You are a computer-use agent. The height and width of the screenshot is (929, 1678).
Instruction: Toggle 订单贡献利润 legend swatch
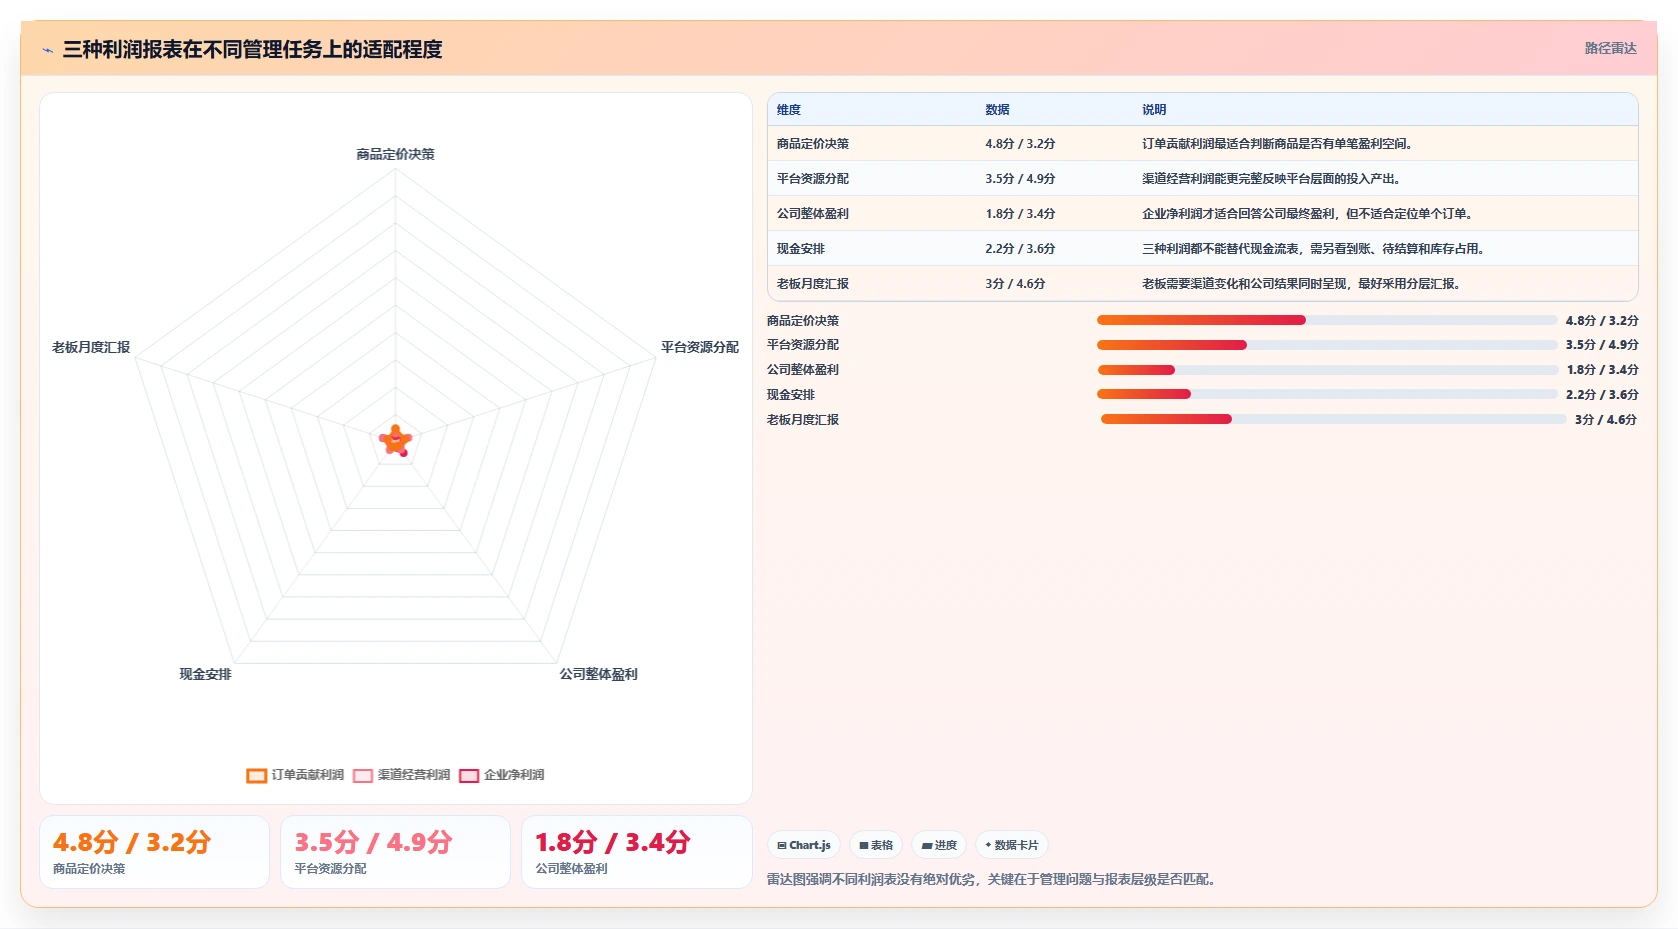click(257, 775)
